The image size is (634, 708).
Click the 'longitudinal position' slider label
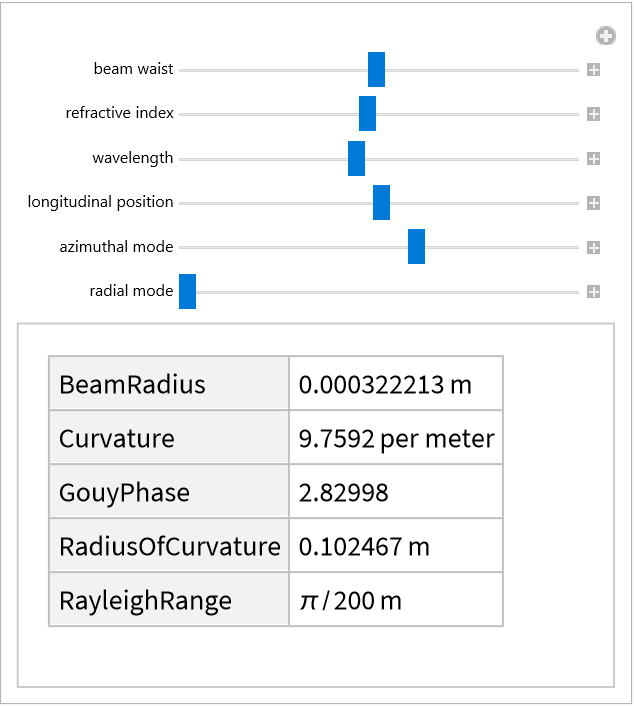(101, 203)
